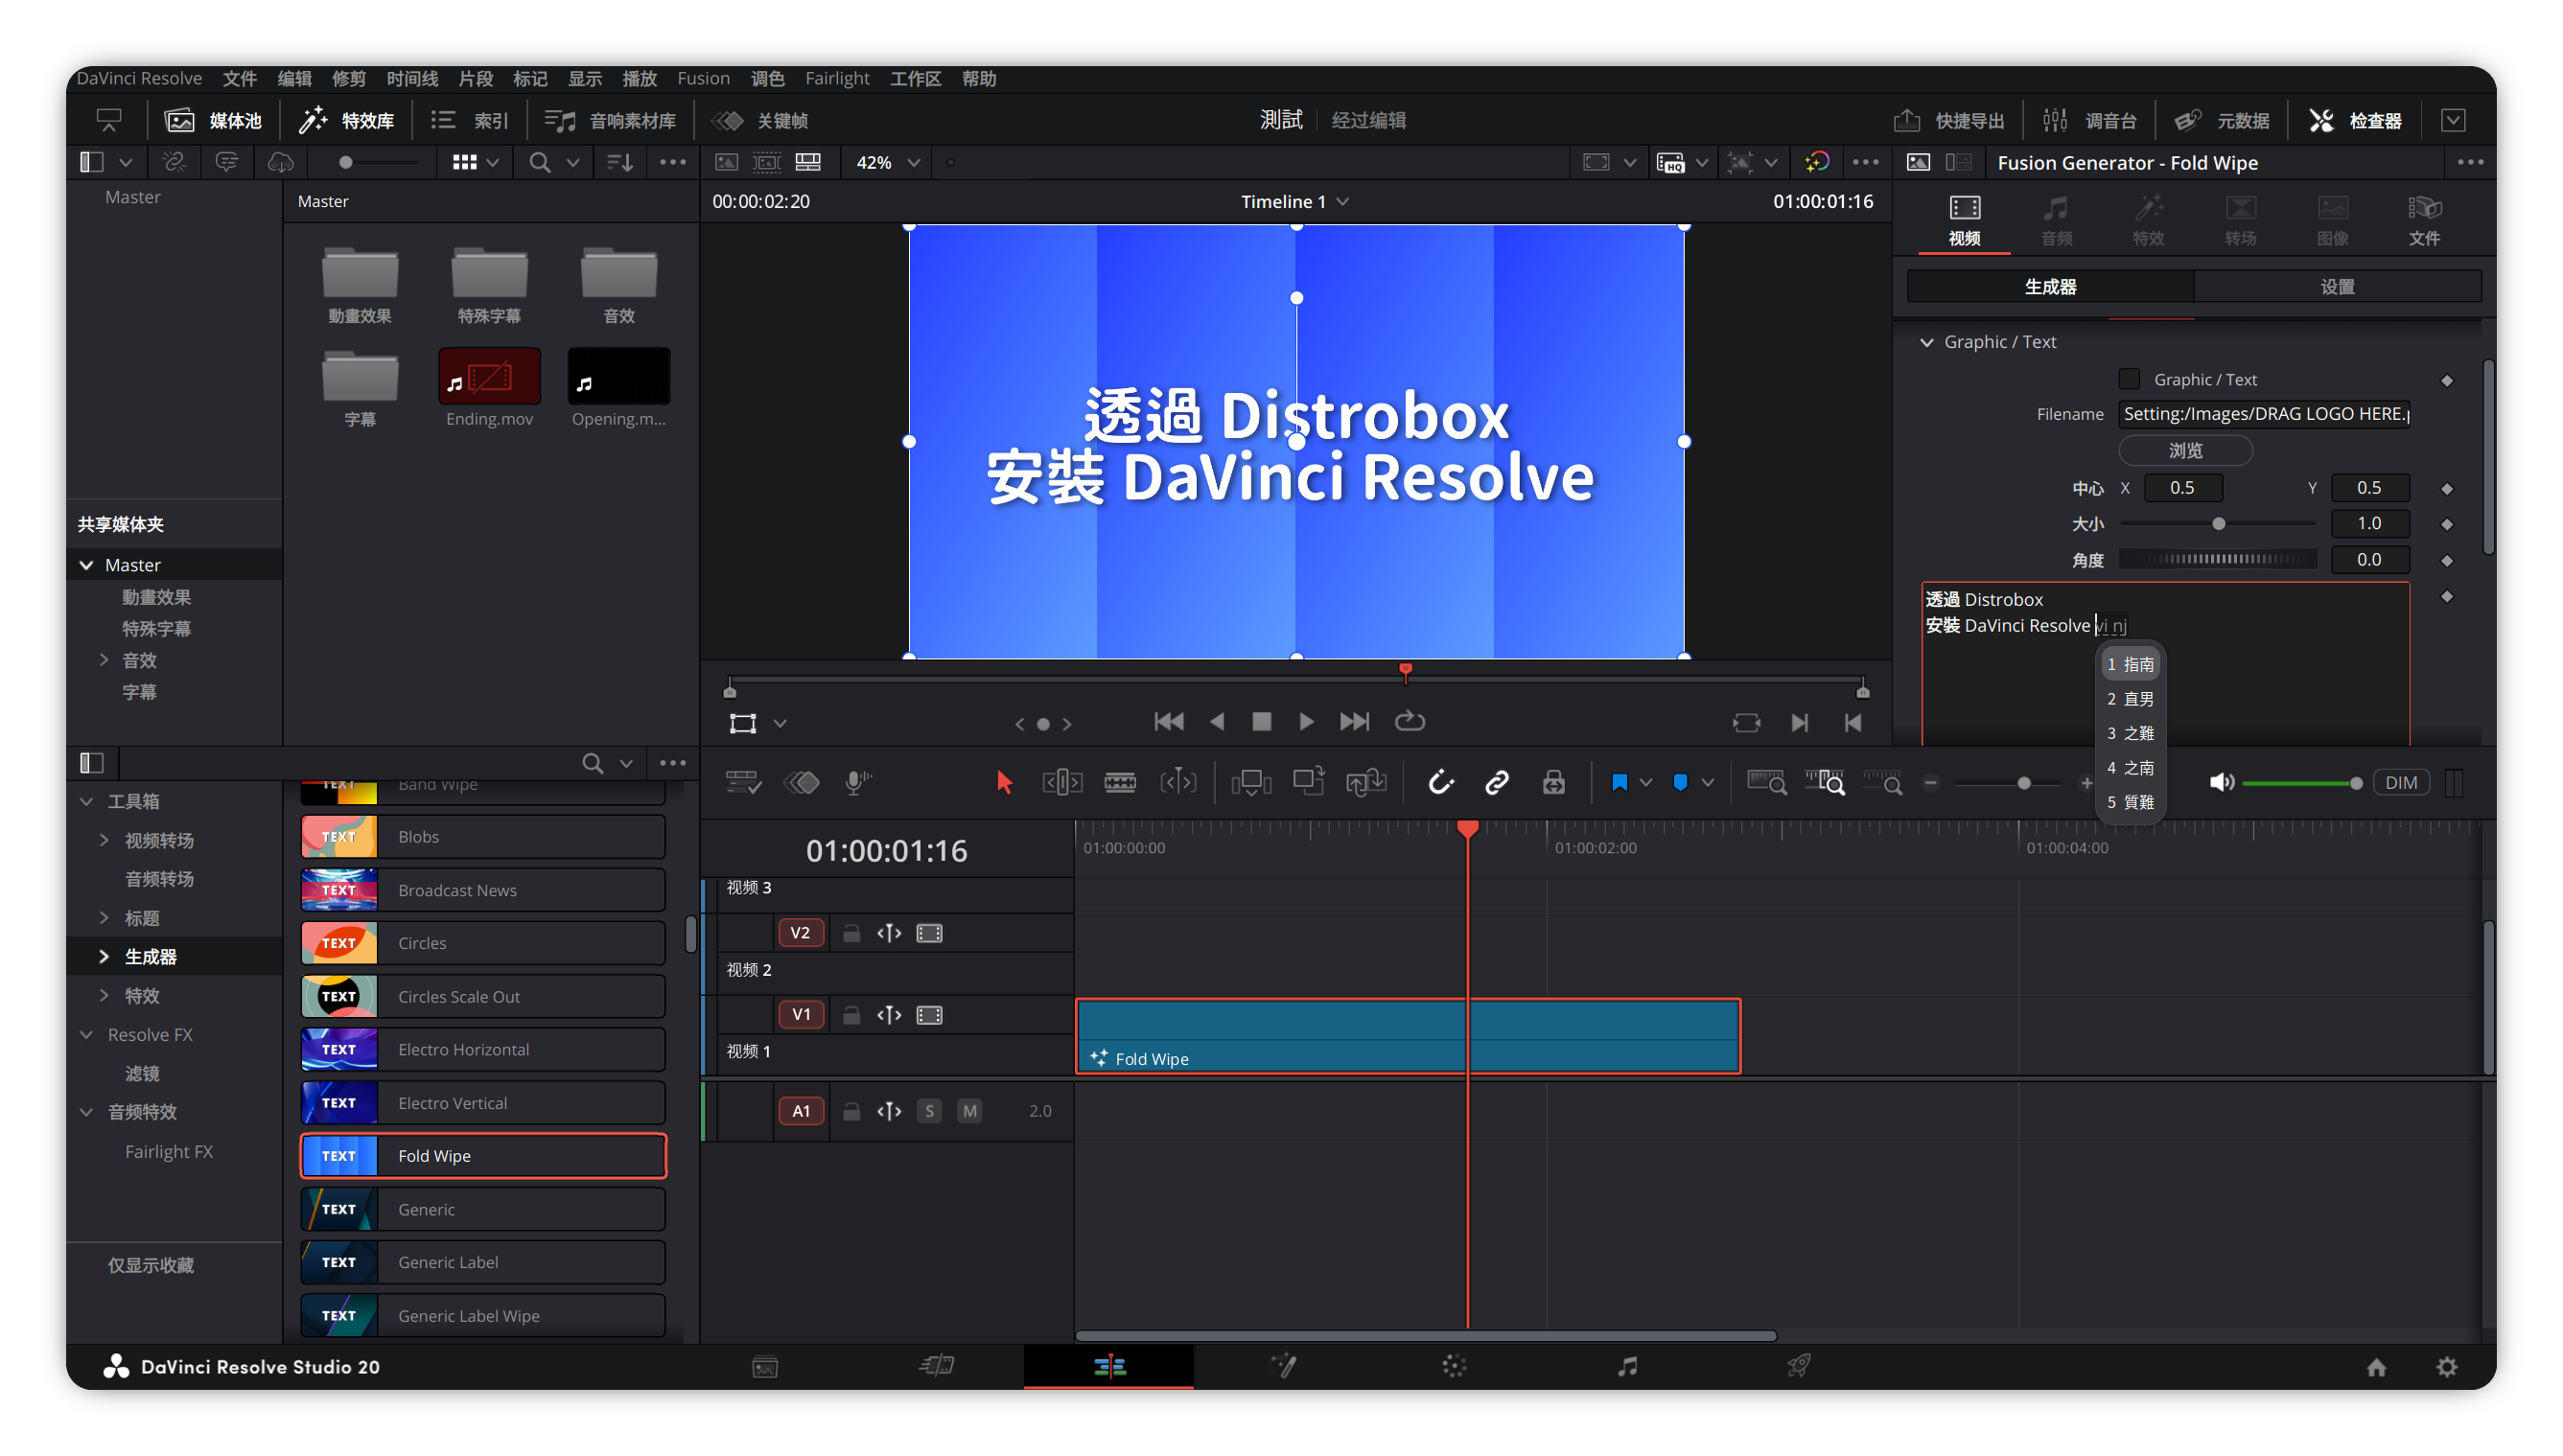Image resolution: width=2563 pixels, height=1456 pixels.
Task: Toggle DIM audio button
Action: pyautogui.click(x=2400, y=782)
